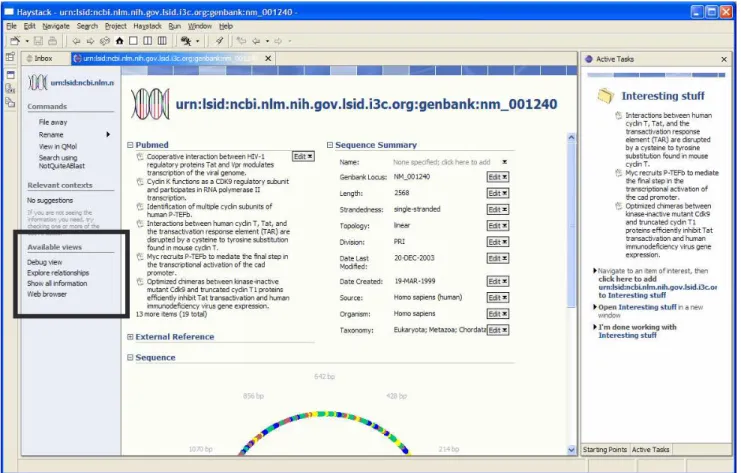741x473 pixels.
Task: Open the New wizard dropdown arrow
Action: [27, 41]
